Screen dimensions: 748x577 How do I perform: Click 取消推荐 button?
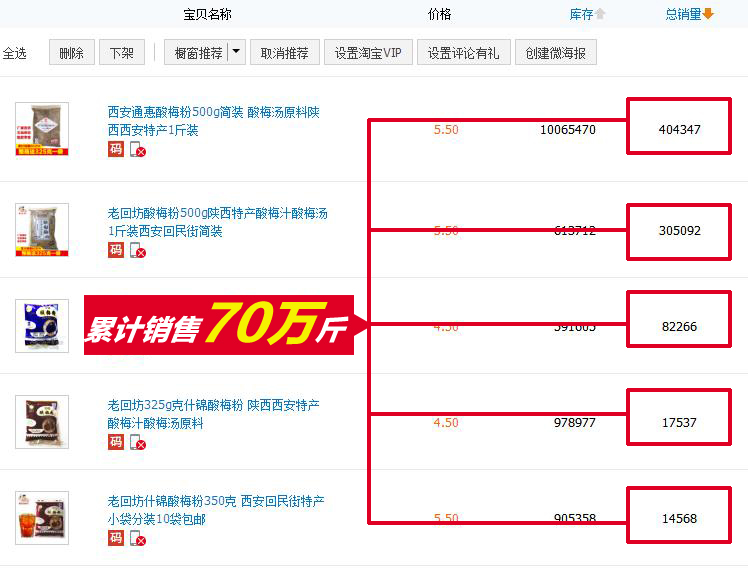285,52
